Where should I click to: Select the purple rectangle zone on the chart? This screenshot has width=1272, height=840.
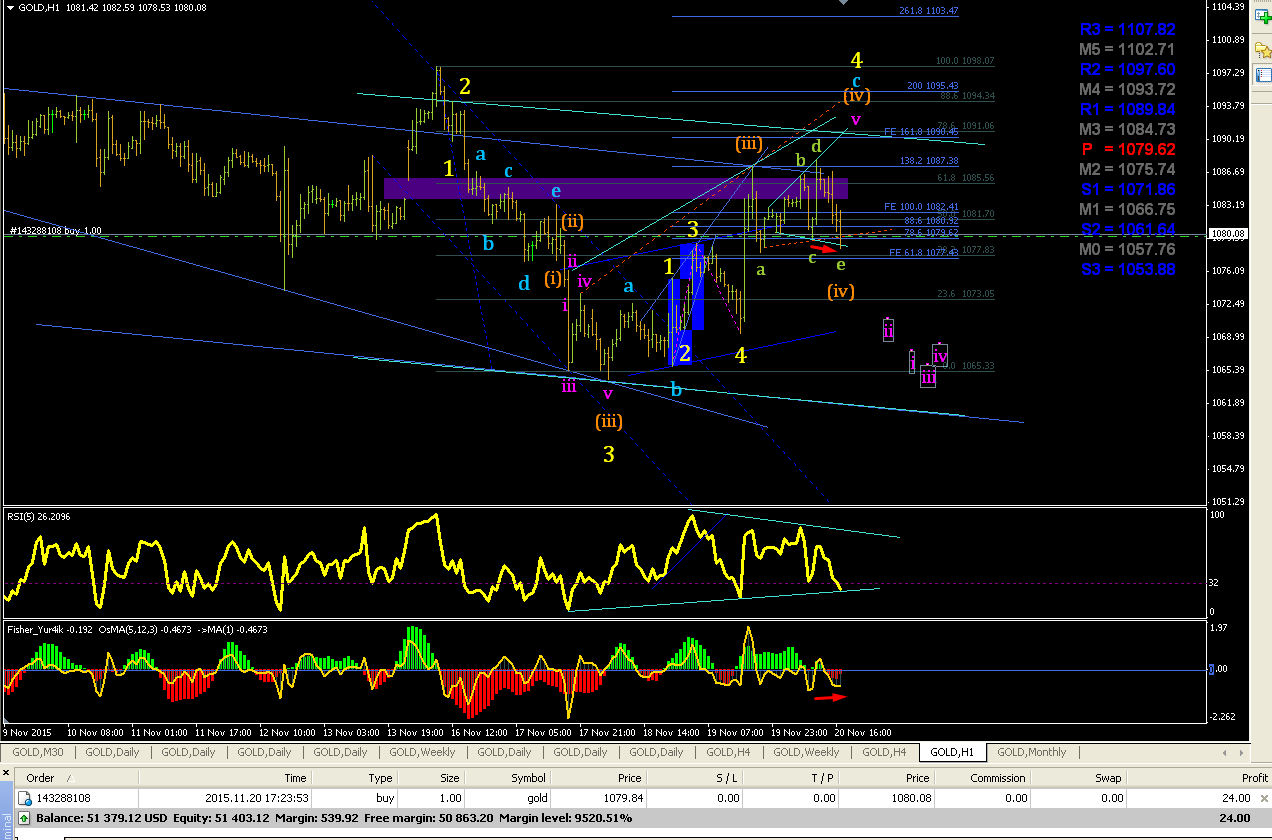(x=615, y=189)
